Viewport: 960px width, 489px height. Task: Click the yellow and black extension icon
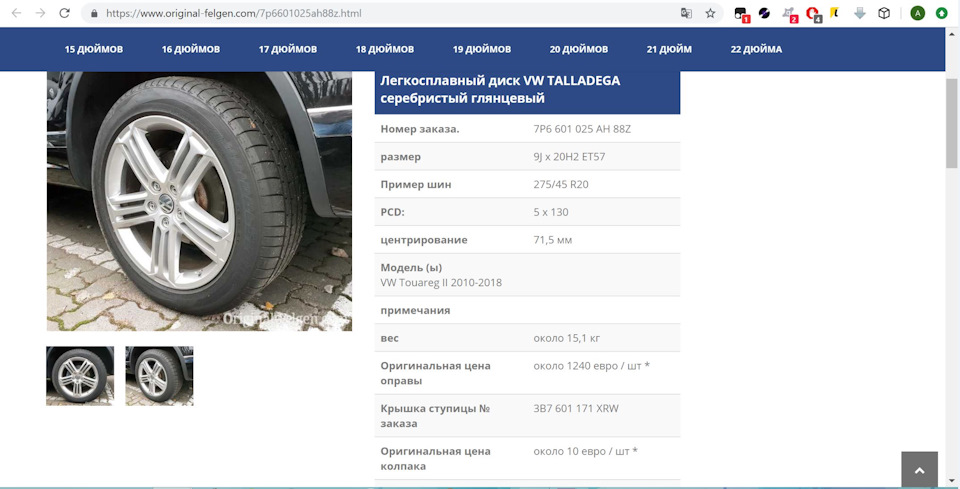coord(834,13)
